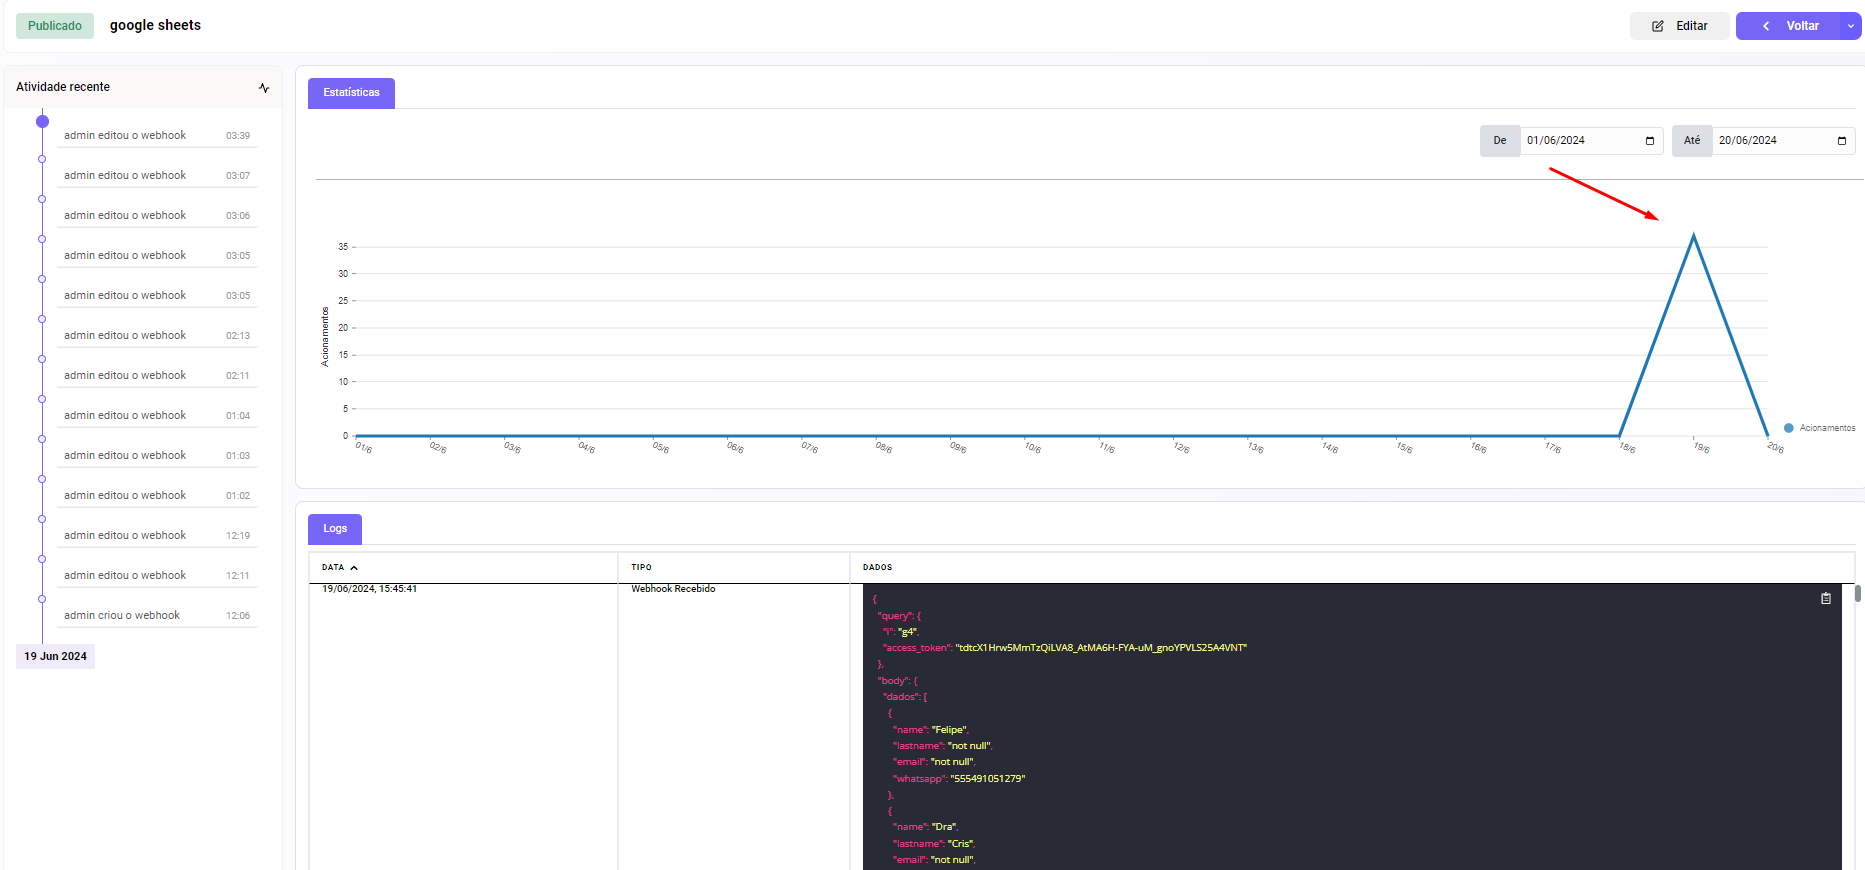Expand the dropdown arrow beside Voltar
Viewport: 1865px width, 870px height.
[1851, 26]
